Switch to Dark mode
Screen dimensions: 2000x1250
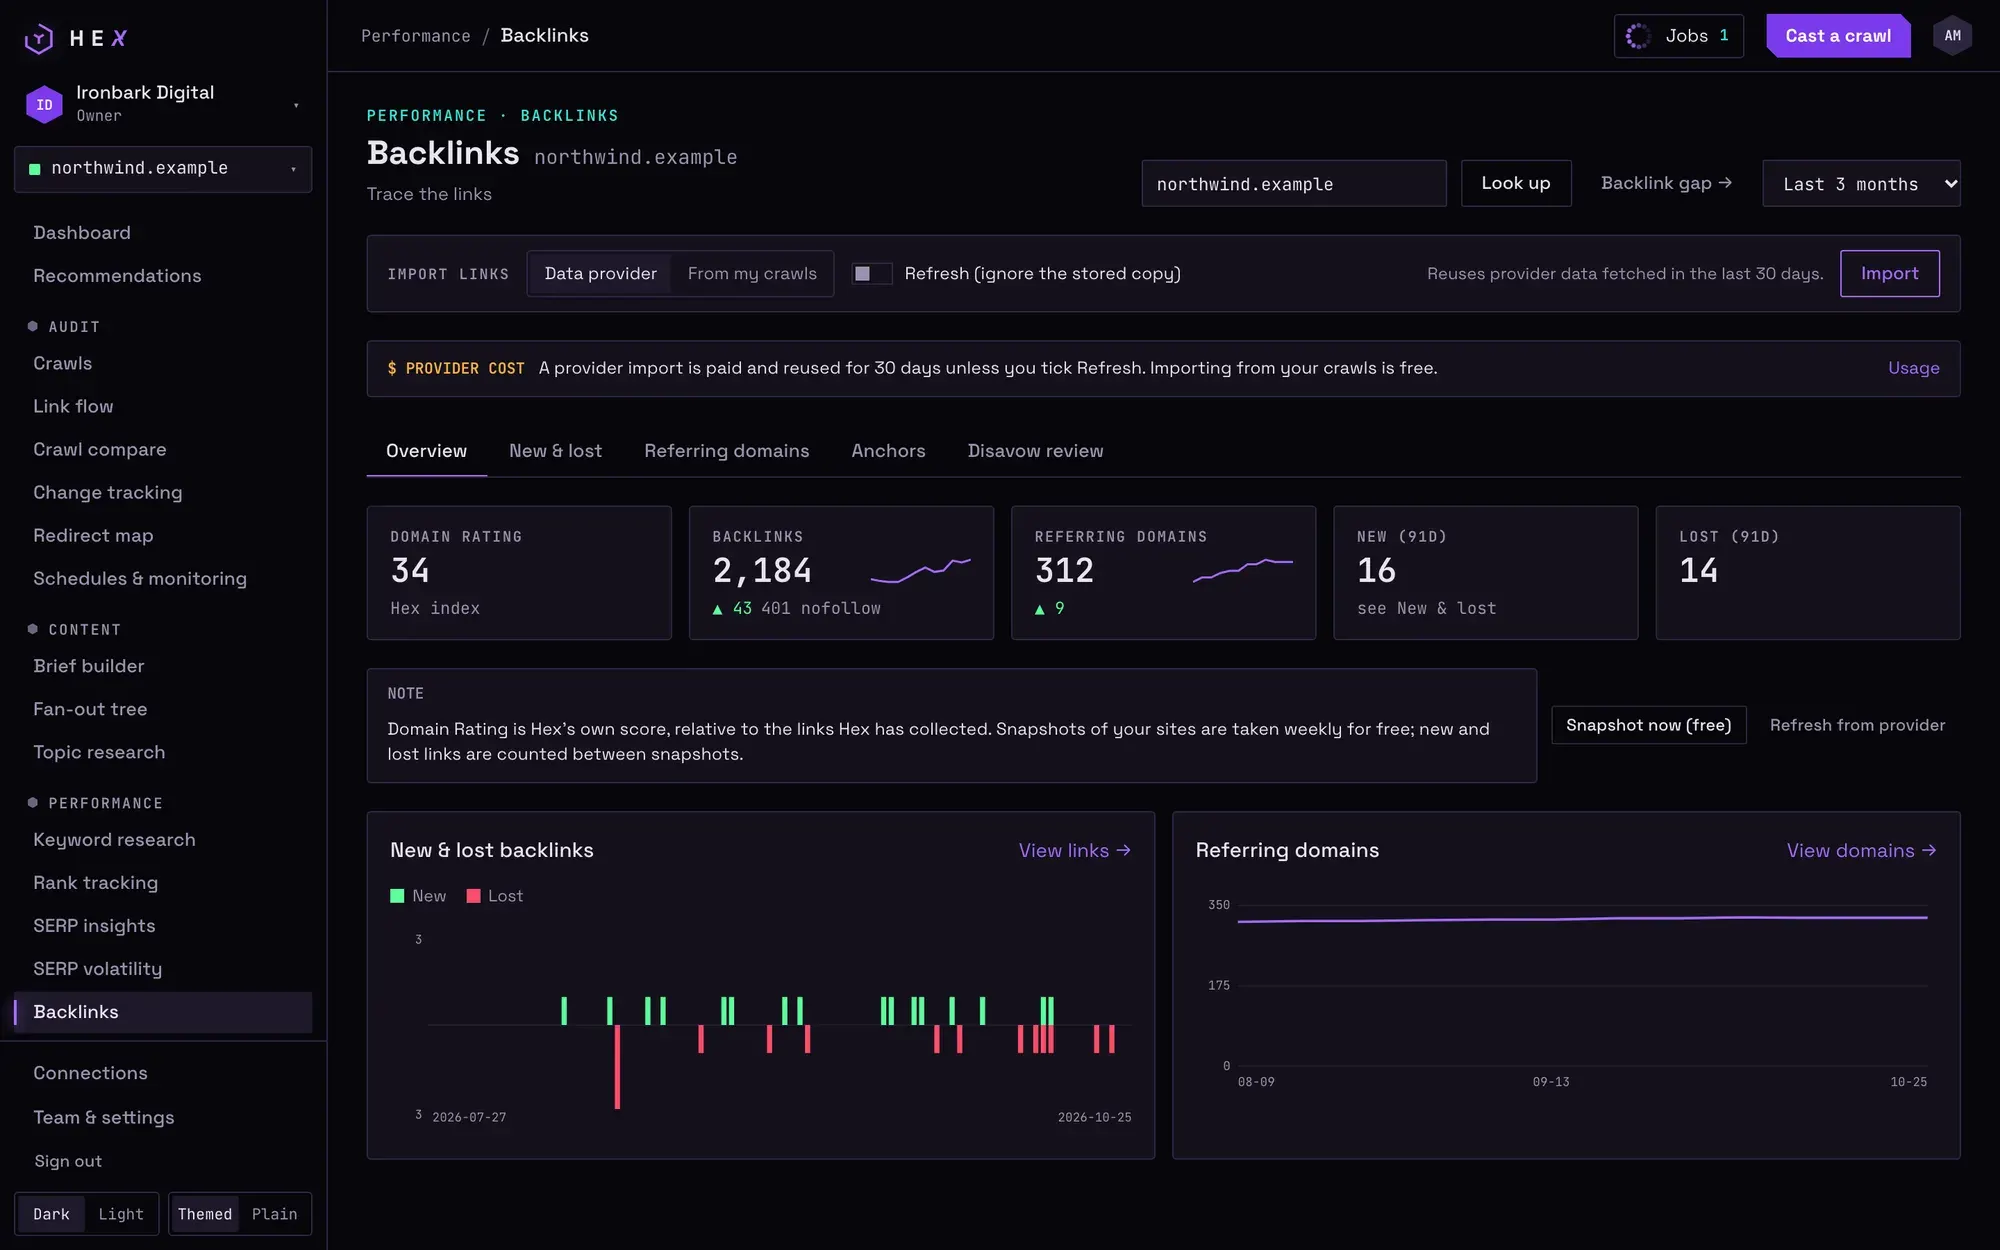51,1214
